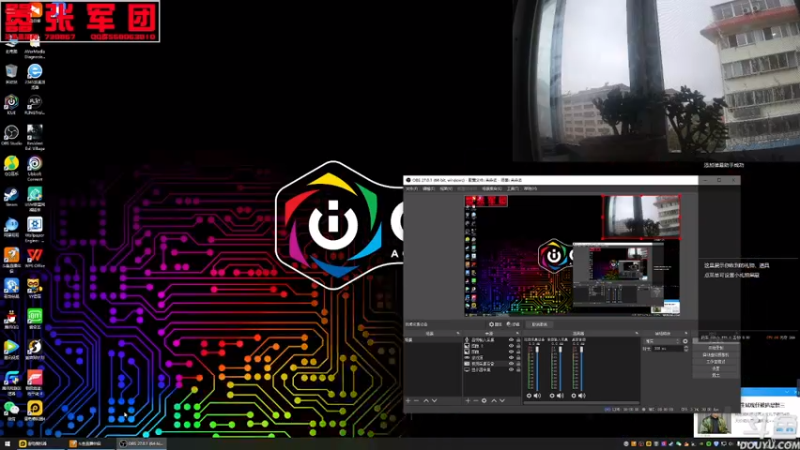Open the 场景集合 menu in OBS
800x450 pixels.
click(x=492, y=188)
